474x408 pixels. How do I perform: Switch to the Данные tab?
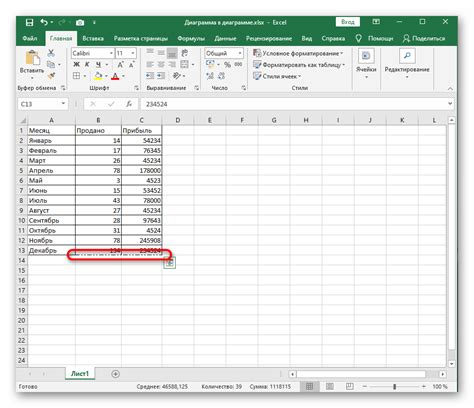(225, 38)
